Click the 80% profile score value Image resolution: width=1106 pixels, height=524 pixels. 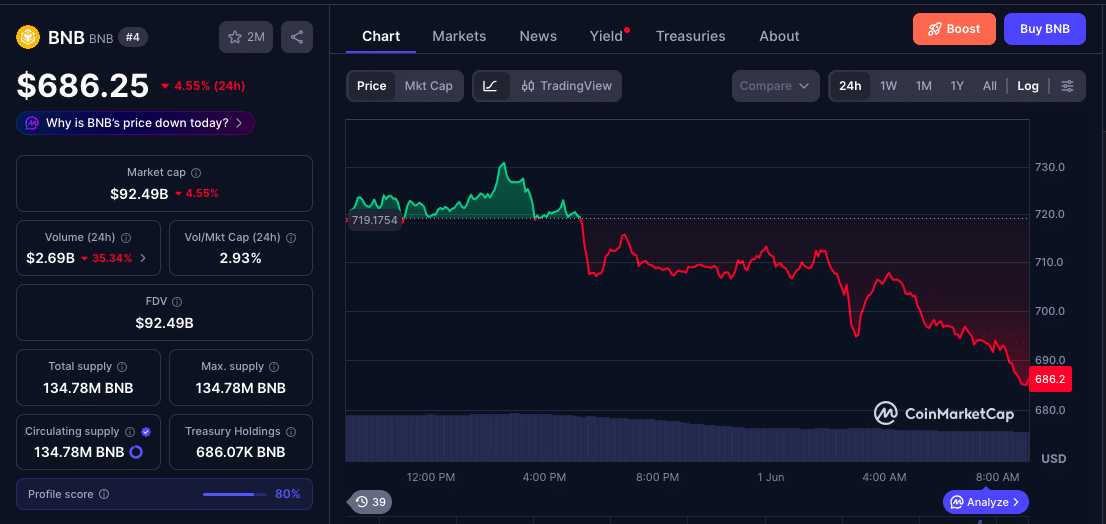click(288, 494)
